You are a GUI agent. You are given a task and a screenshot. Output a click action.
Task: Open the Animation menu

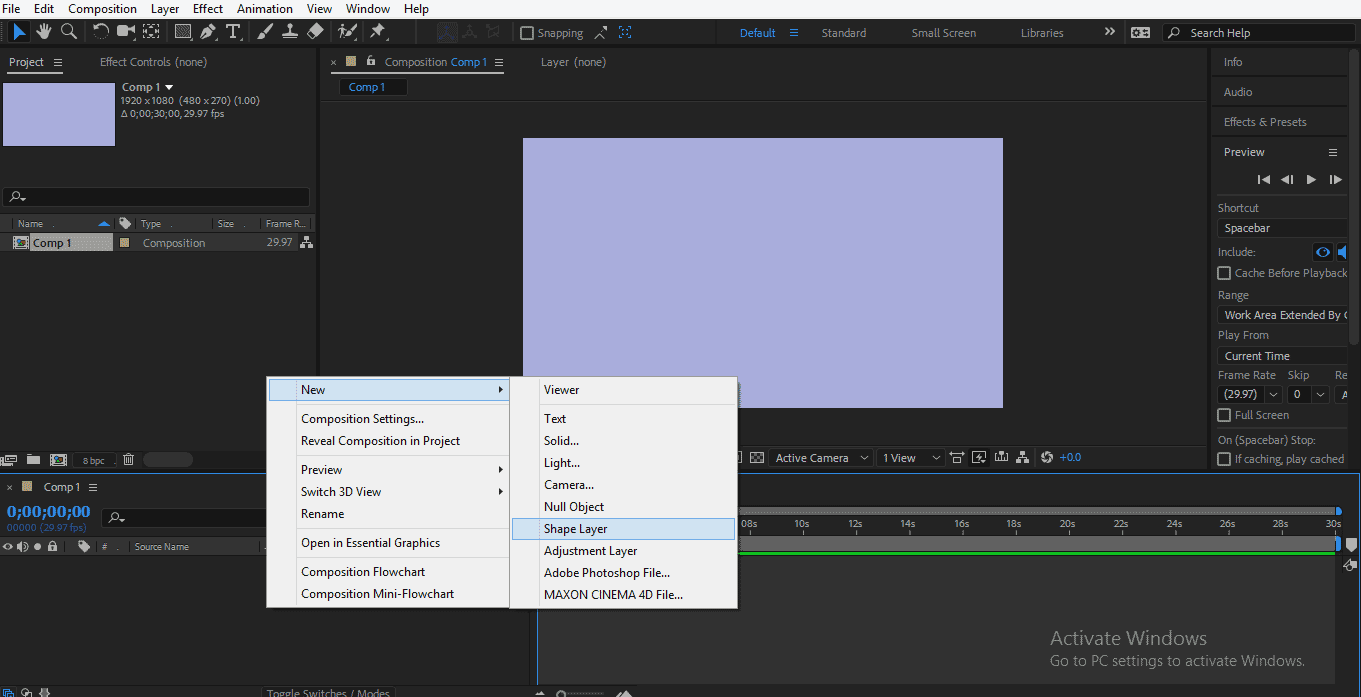(x=264, y=8)
